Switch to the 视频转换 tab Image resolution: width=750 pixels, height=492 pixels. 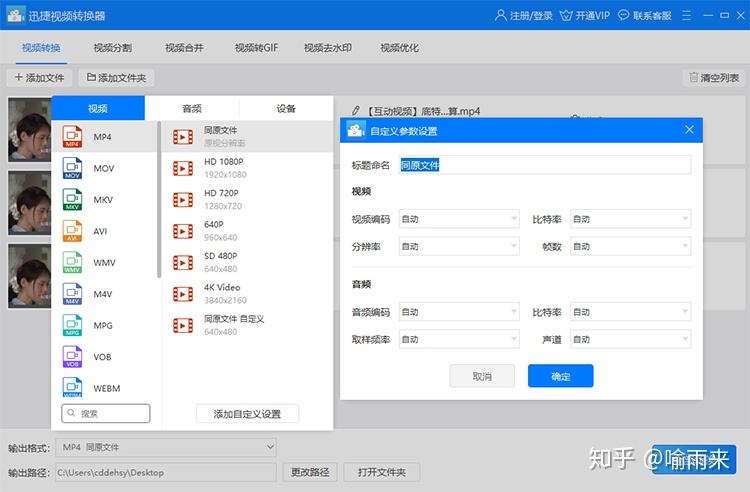pyautogui.click(x=41, y=48)
